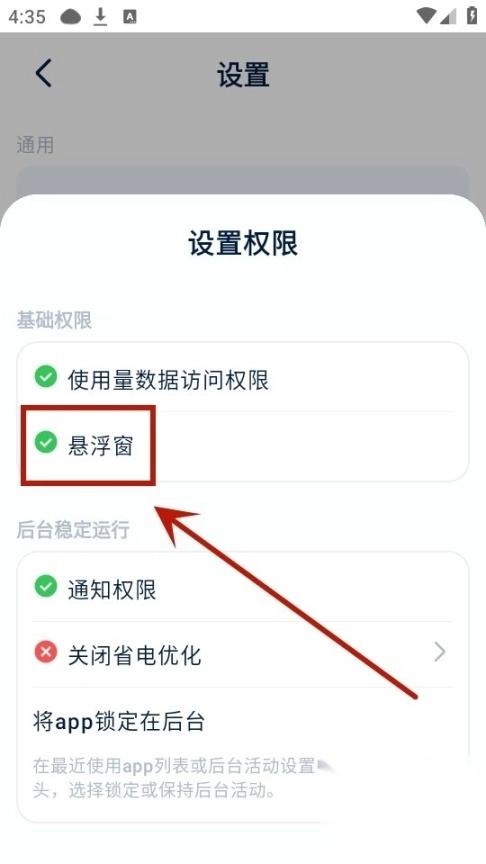
Task: Open the 关闭省电优化 chevron arrow
Action: pyautogui.click(x=440, y=652)
